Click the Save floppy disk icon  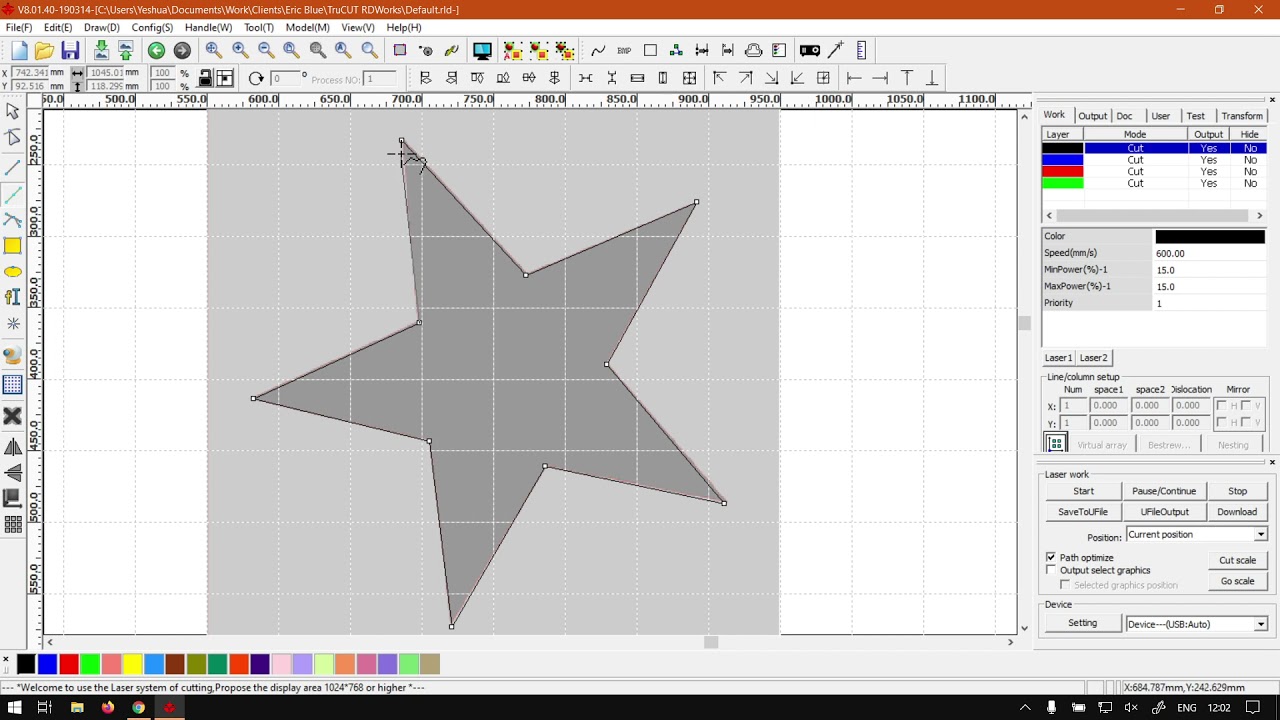tap(70, 51)
